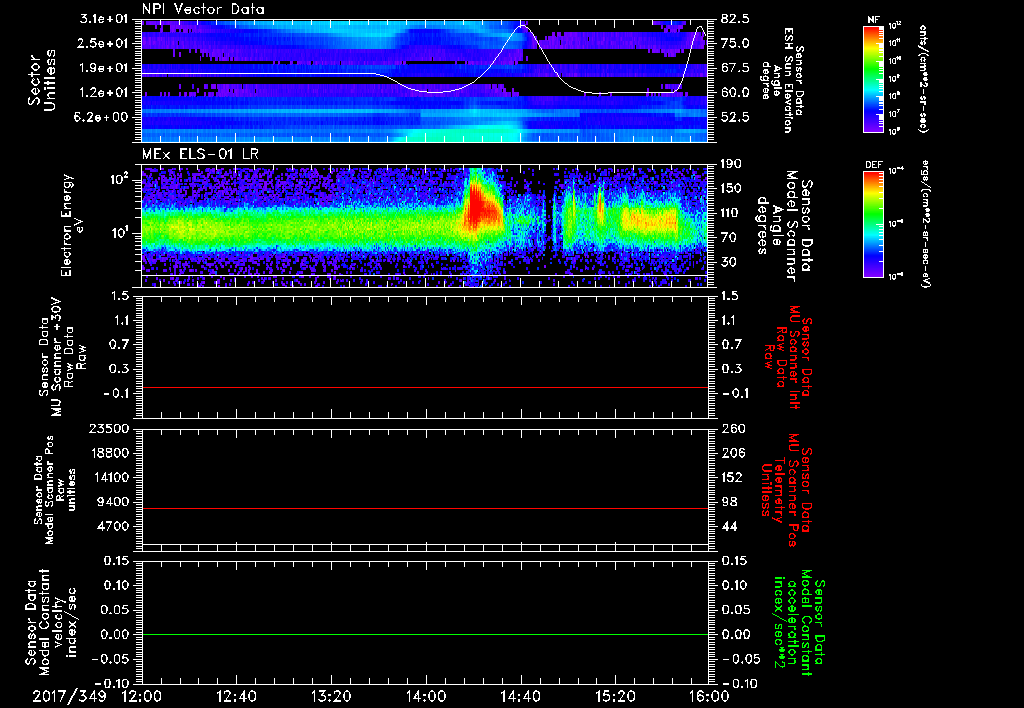This screenshot has height=708, width=1024.
Task: Click the 3.1e+01 sector tick value
Action: (106, 19)
